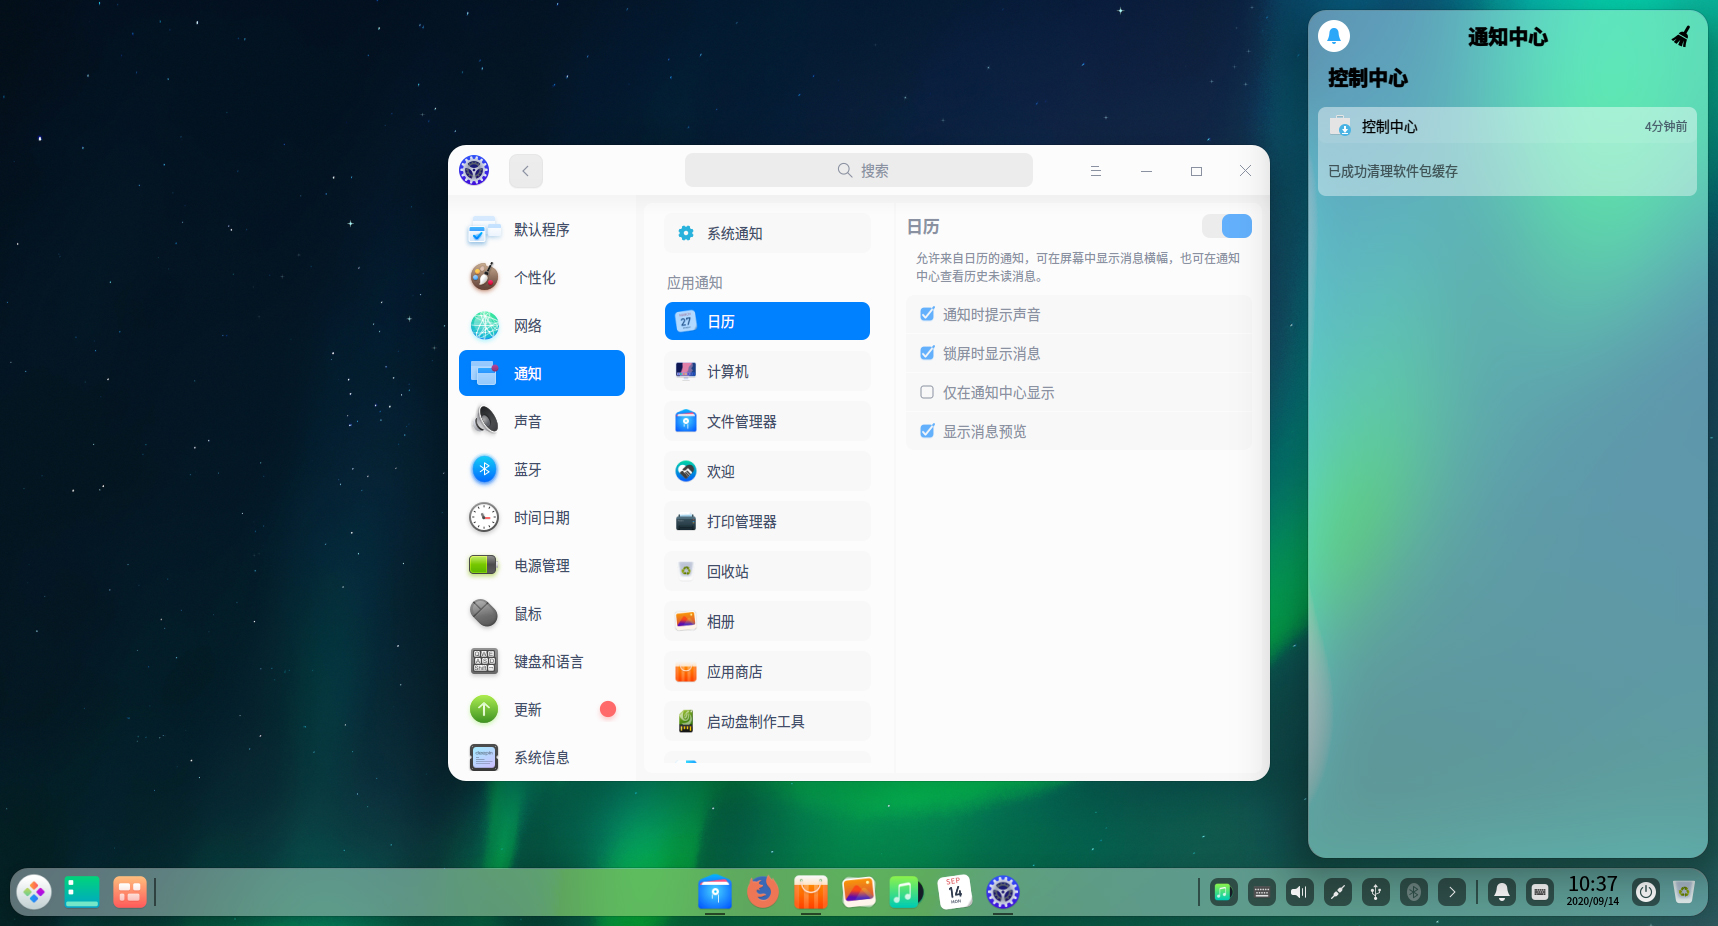
Task: Click the back arrow in Control Center
Action: coord(525,170)
